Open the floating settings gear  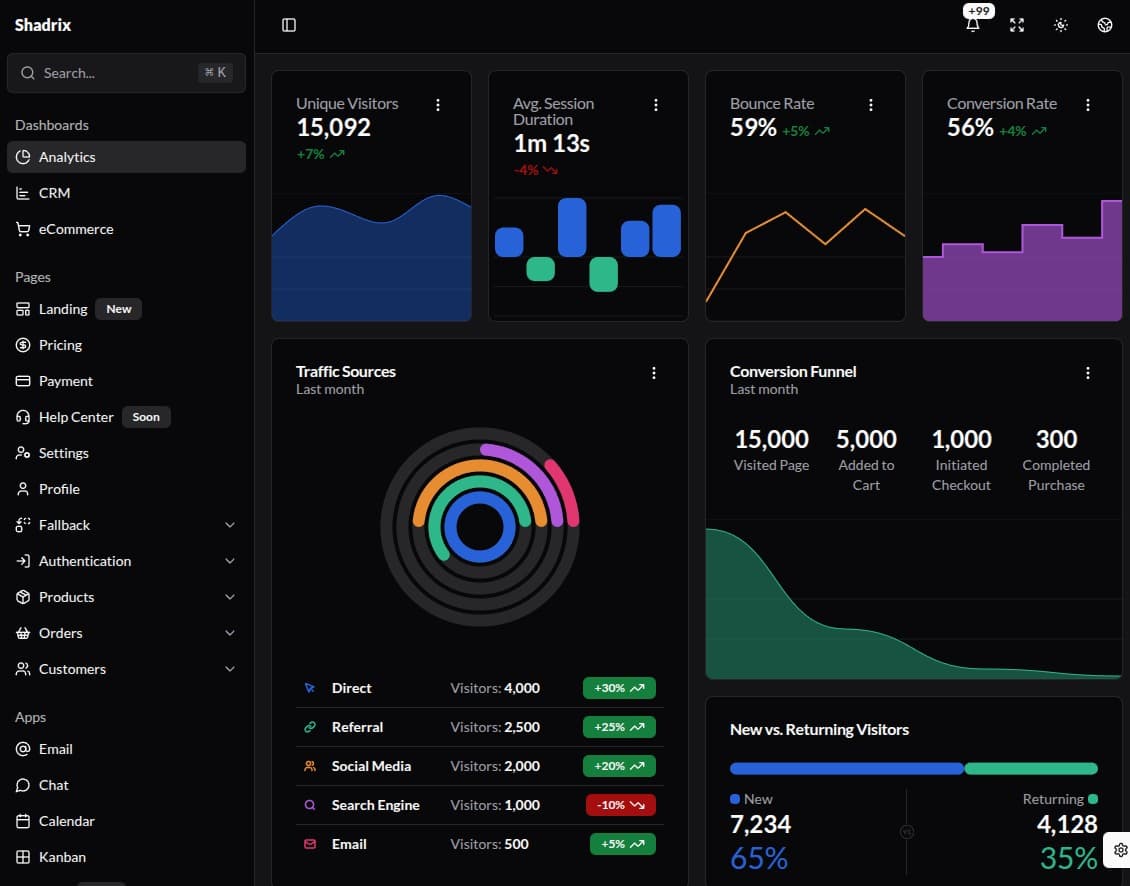point(1120,850)
